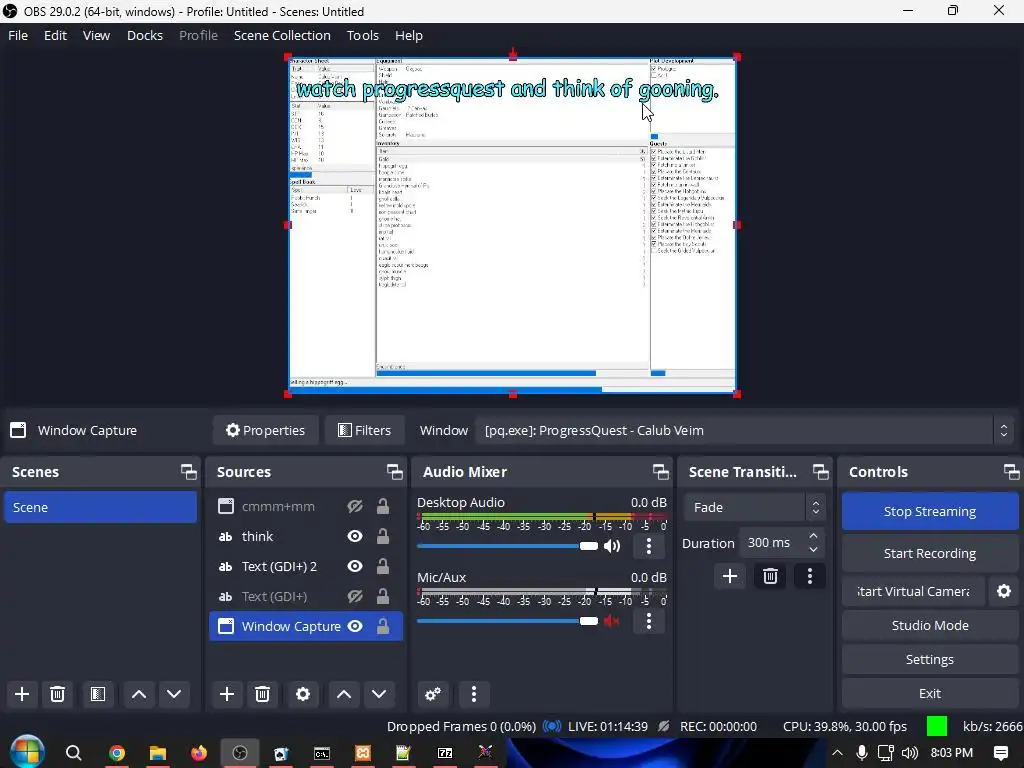Increase transition Duration with up arrow
The height and width of the screenshot is (768, 1024).
pyautogui.click(x=813, y=536)
